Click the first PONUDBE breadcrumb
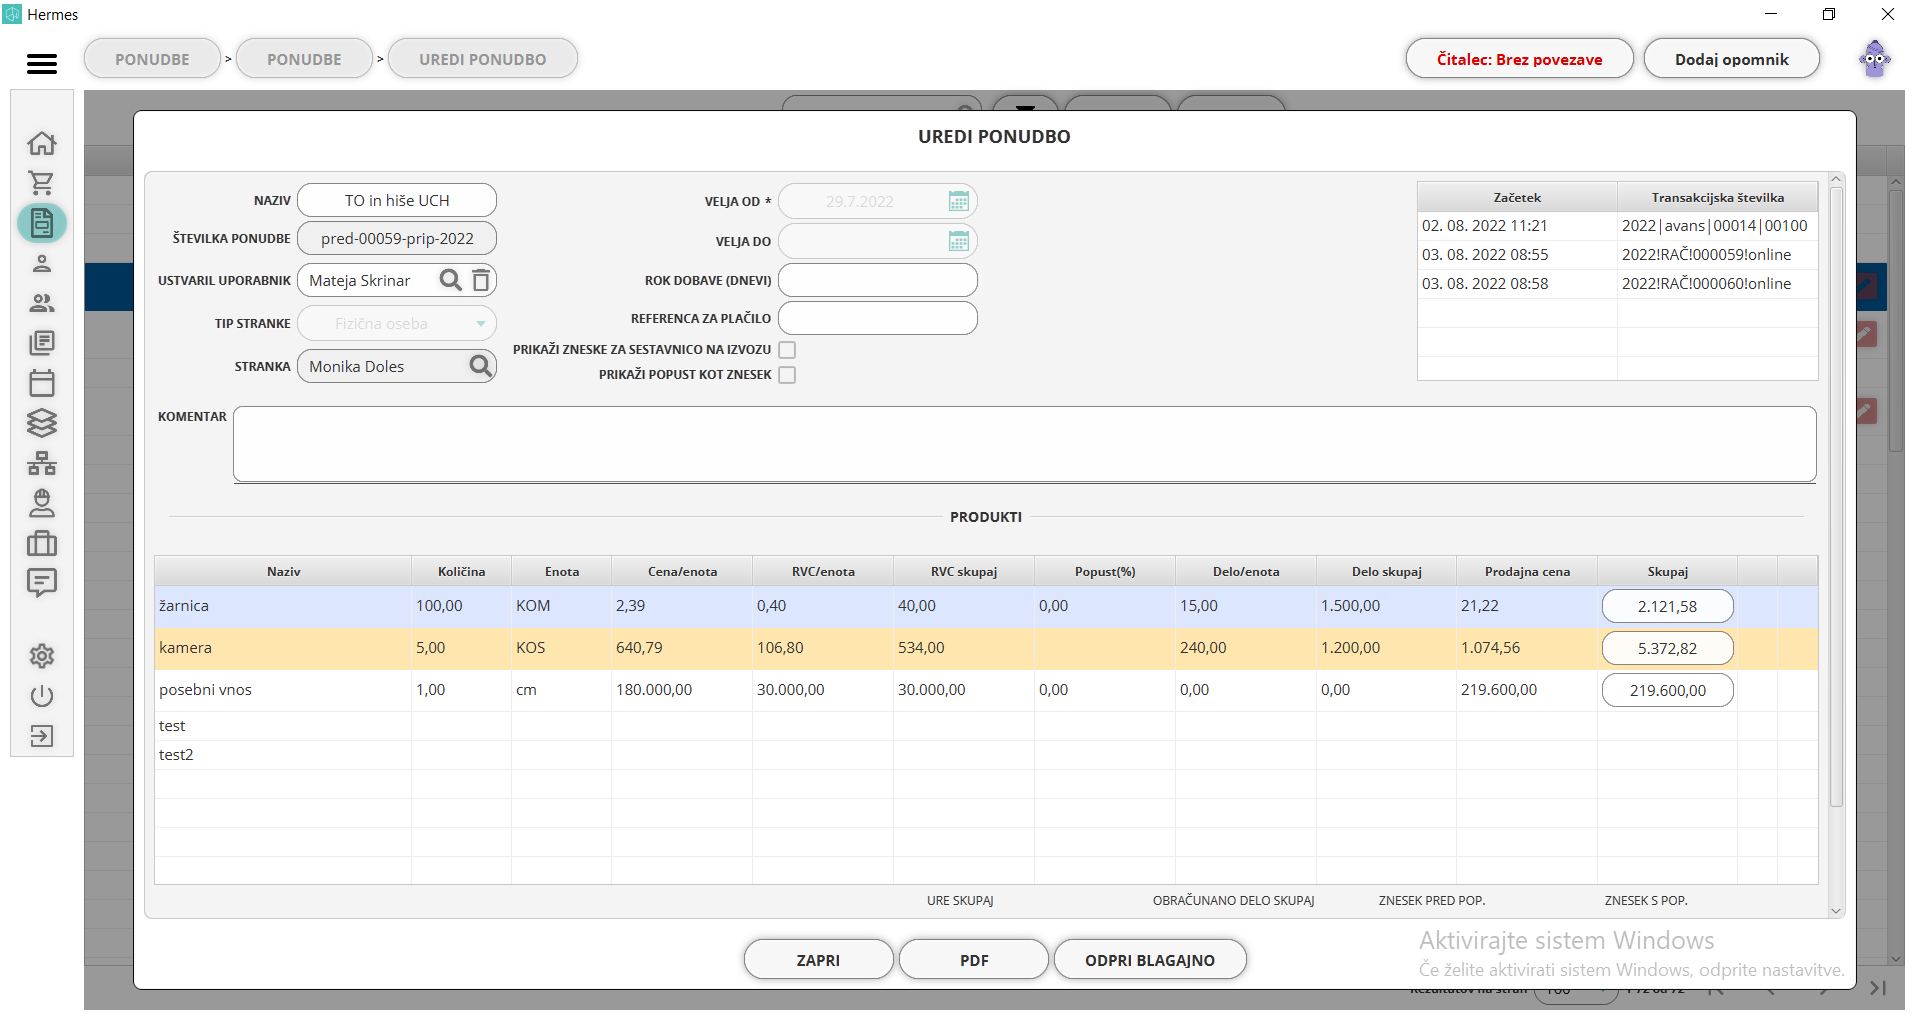The width and height of the screenshot is (1920, 1030). (152, 59)
